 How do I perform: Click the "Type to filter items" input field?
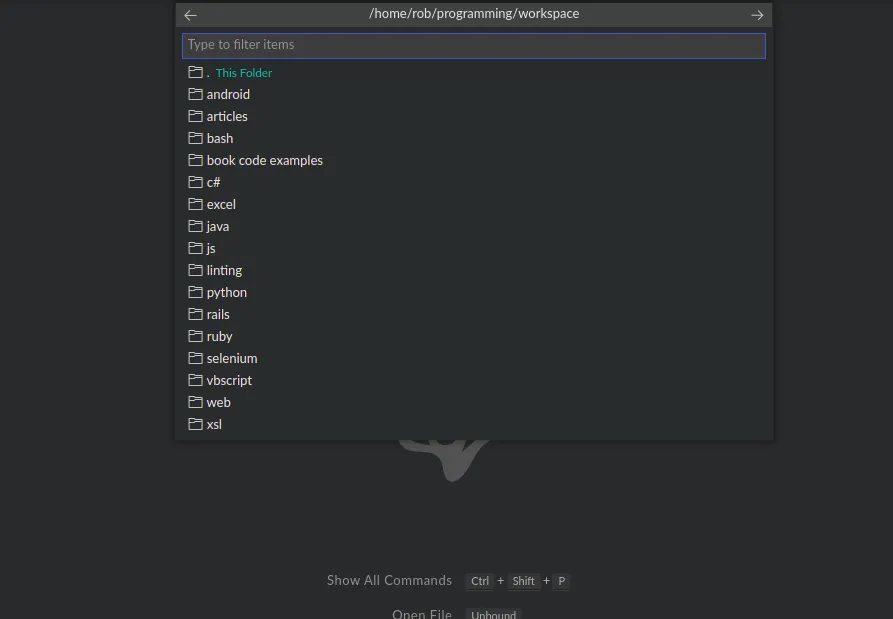(473, 45)
